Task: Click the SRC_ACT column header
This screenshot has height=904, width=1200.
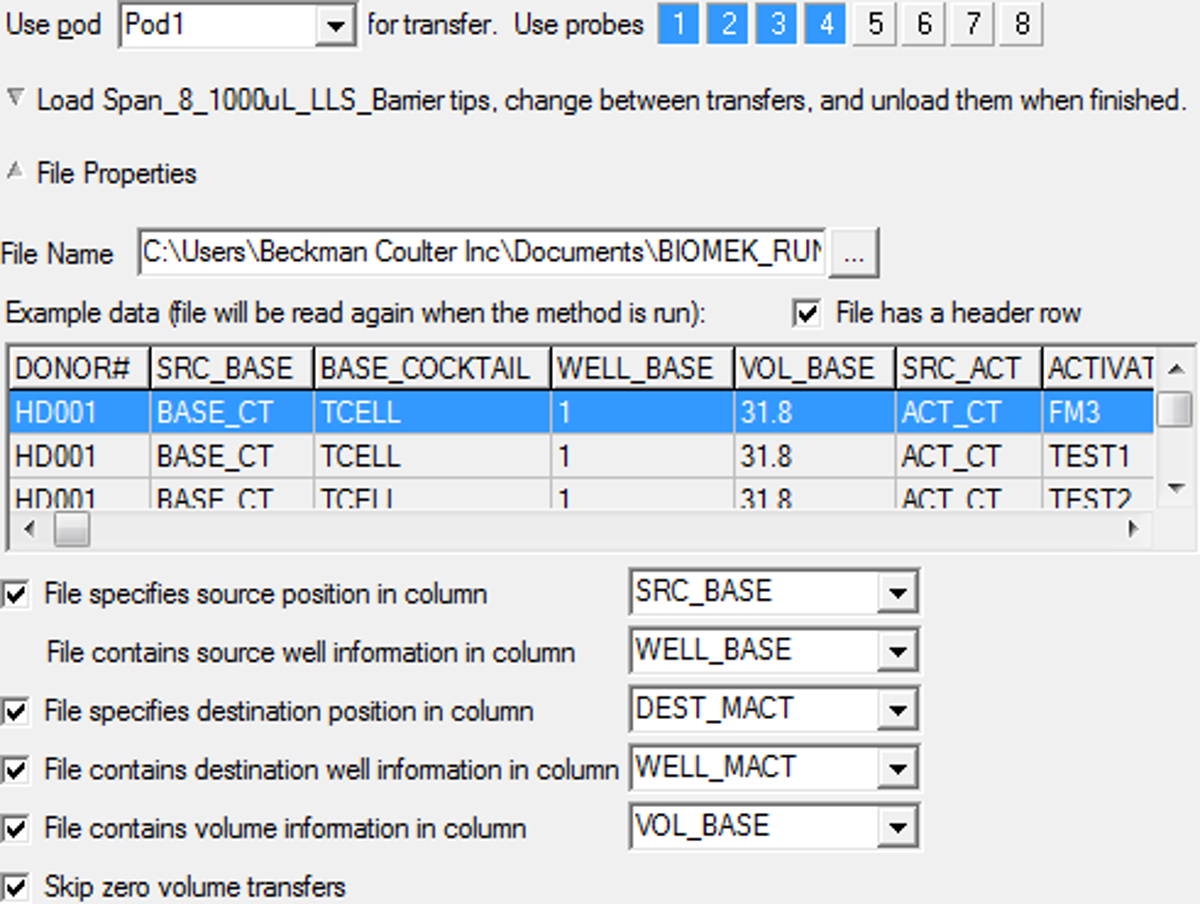Action: (969, 369)
